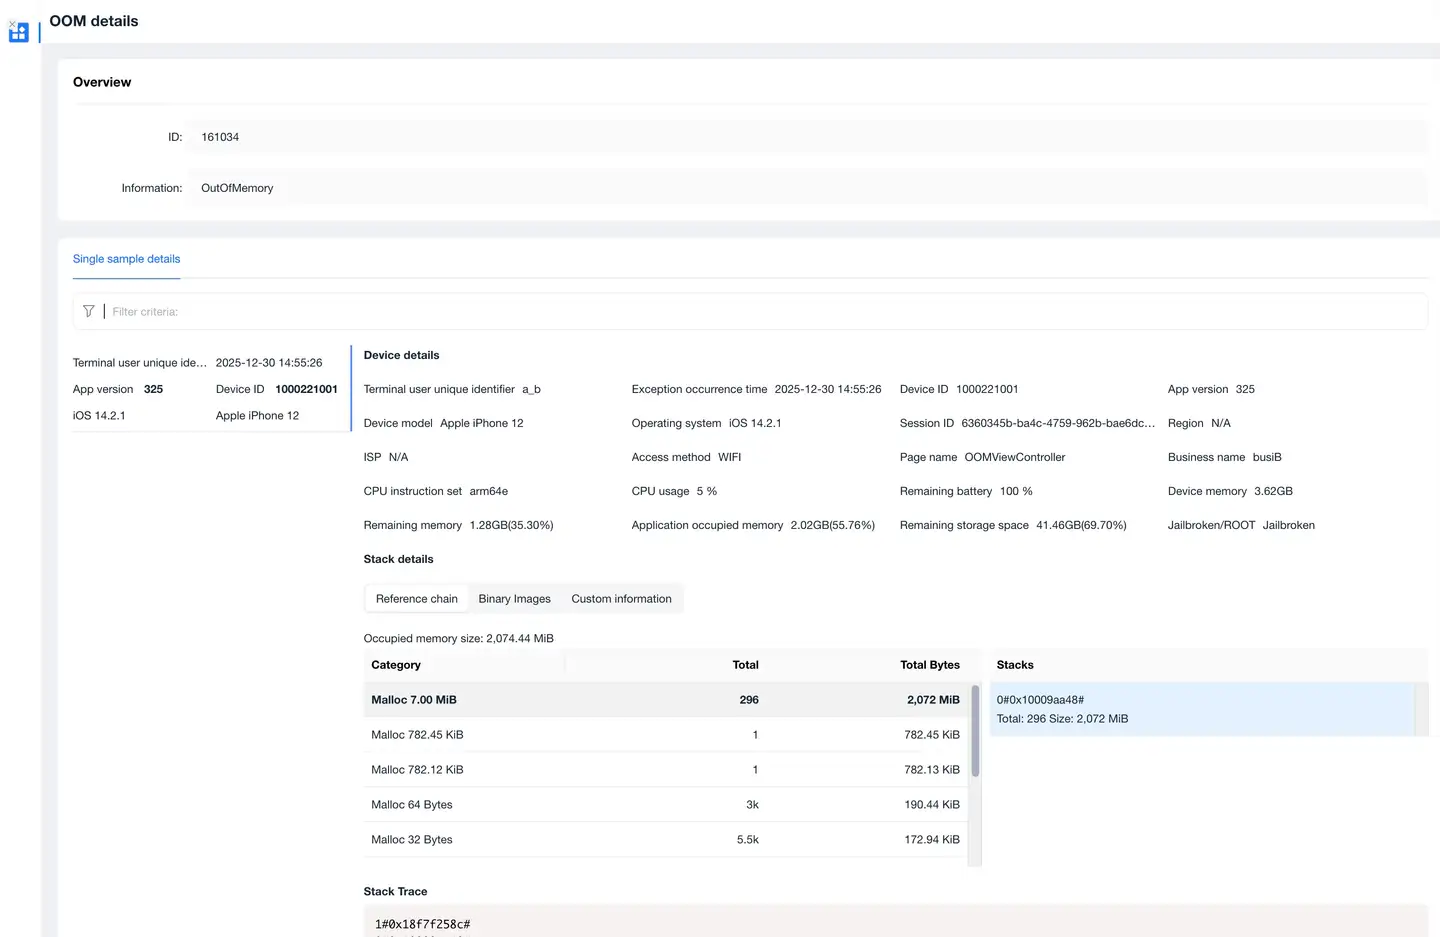Open the Custom information tab

[621, 599]
